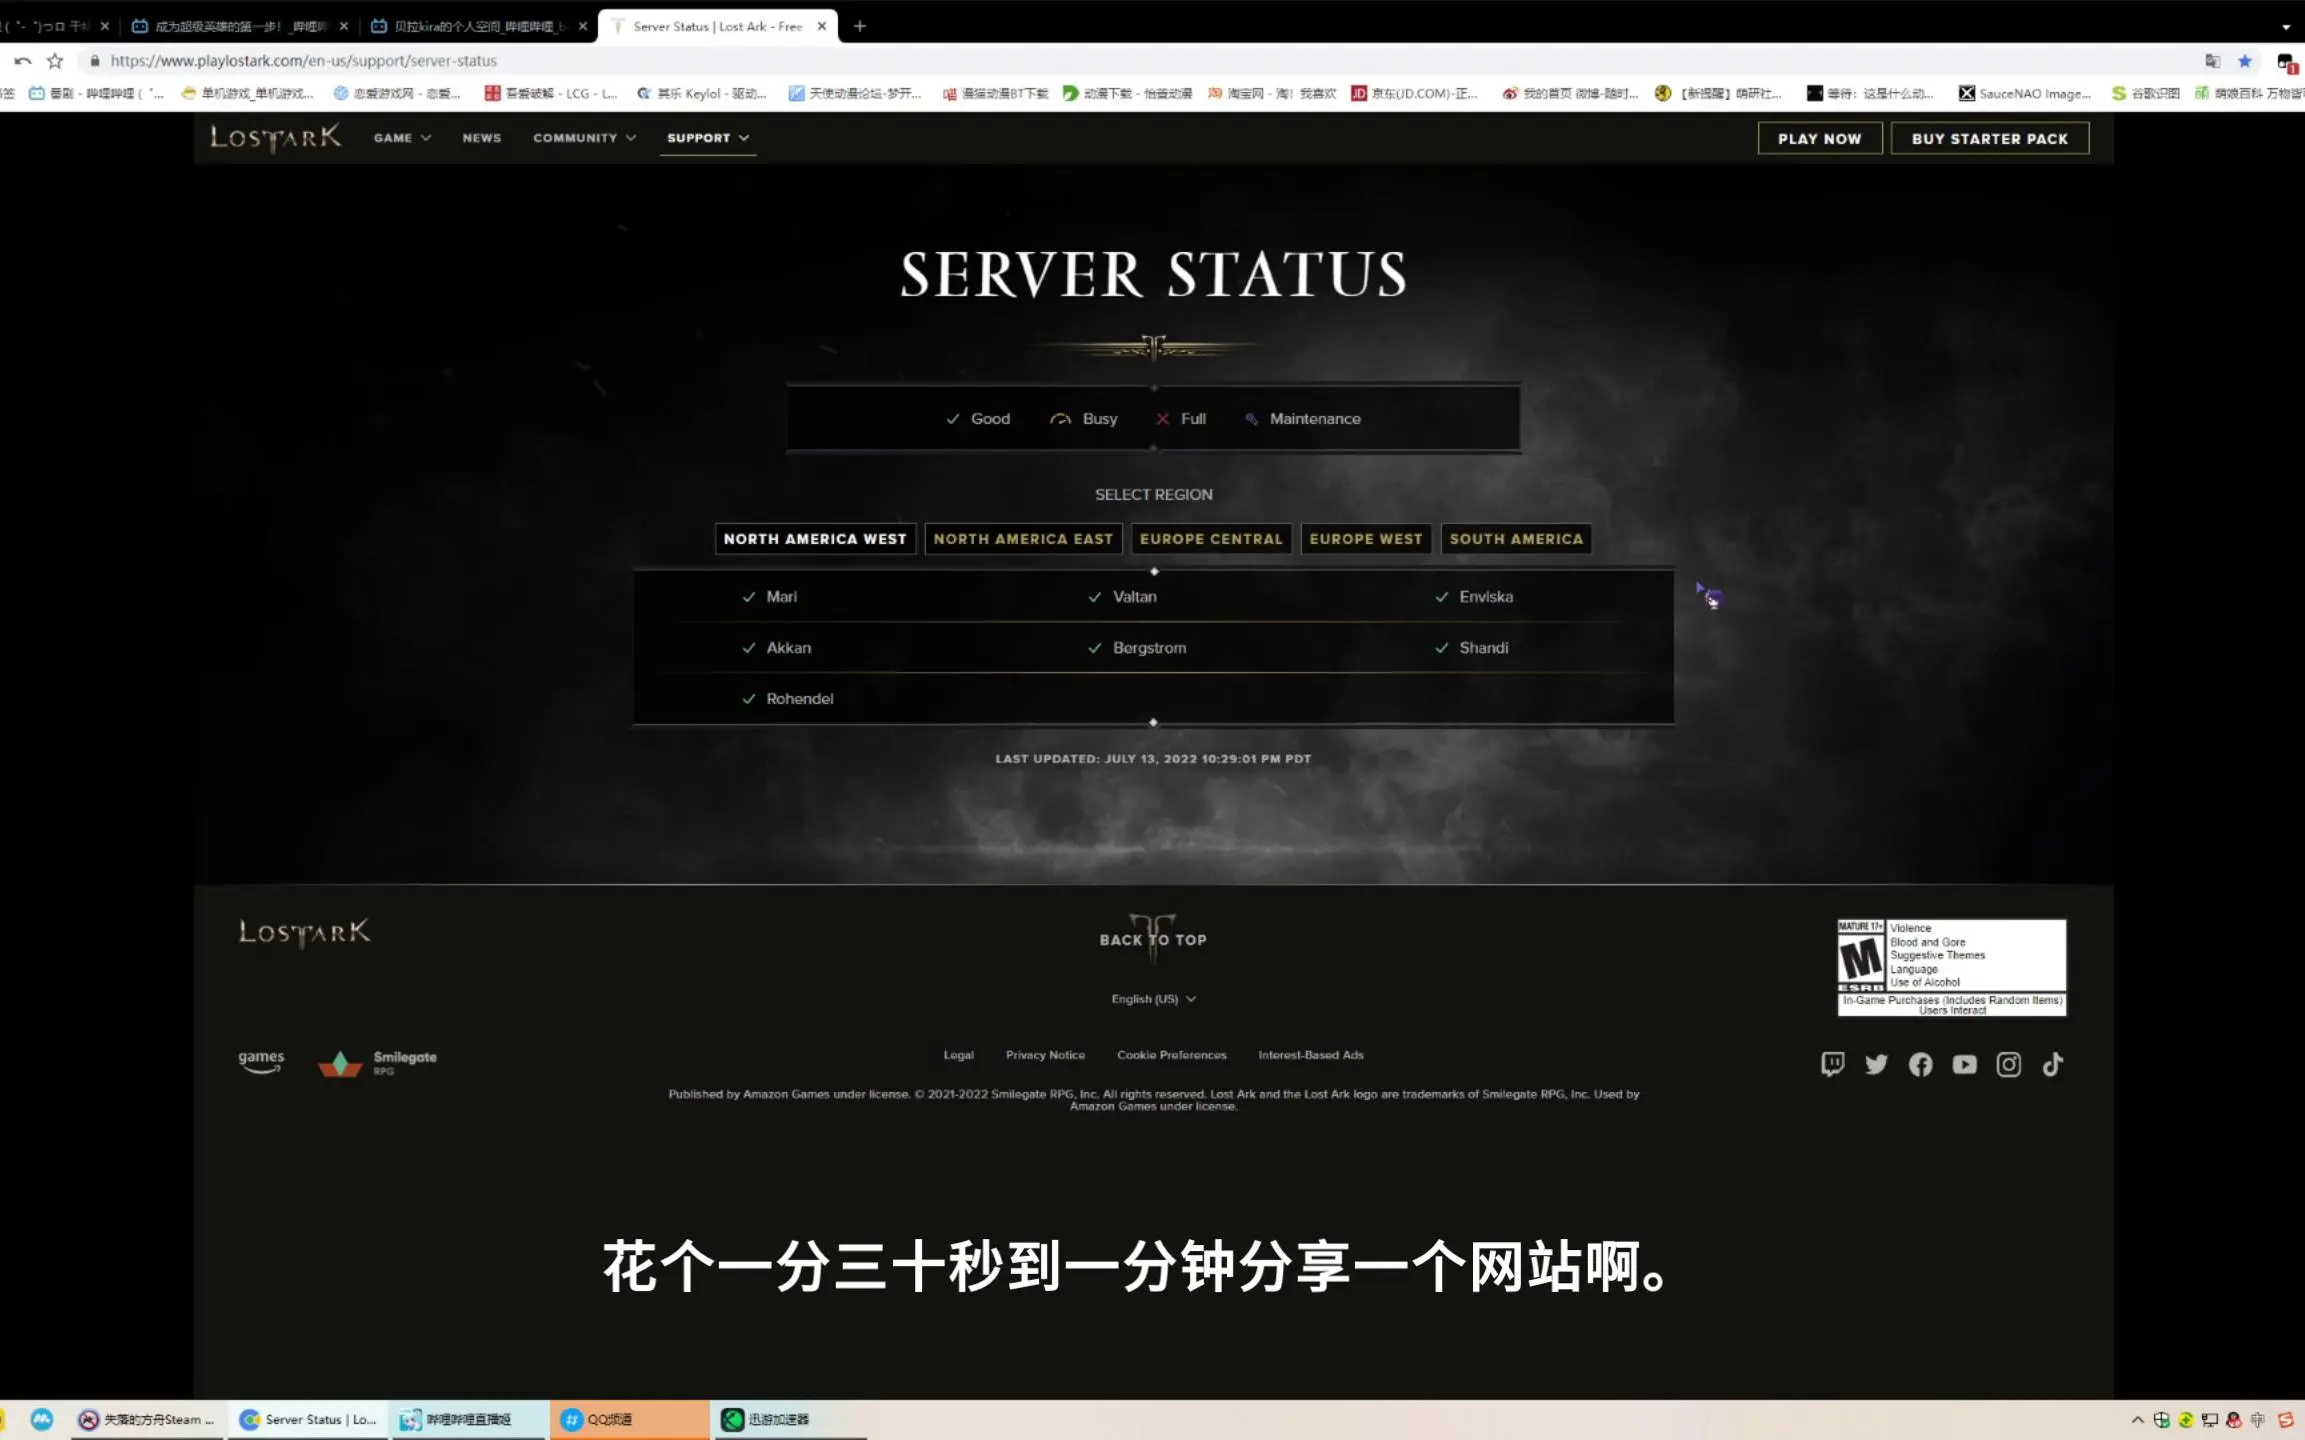Open the NEWS menu item

(x=481, y=138)
